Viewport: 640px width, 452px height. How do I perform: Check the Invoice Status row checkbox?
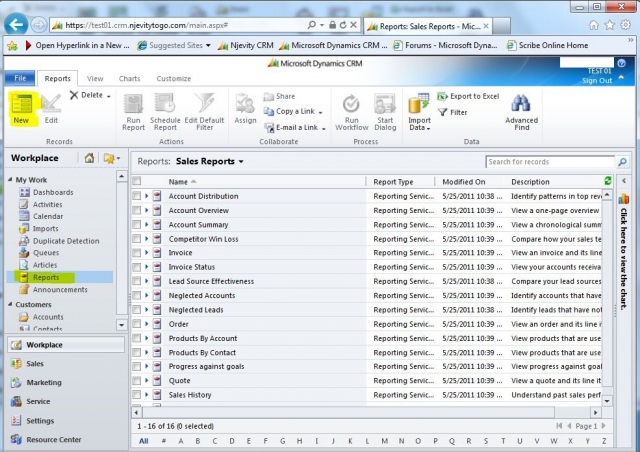136,267
